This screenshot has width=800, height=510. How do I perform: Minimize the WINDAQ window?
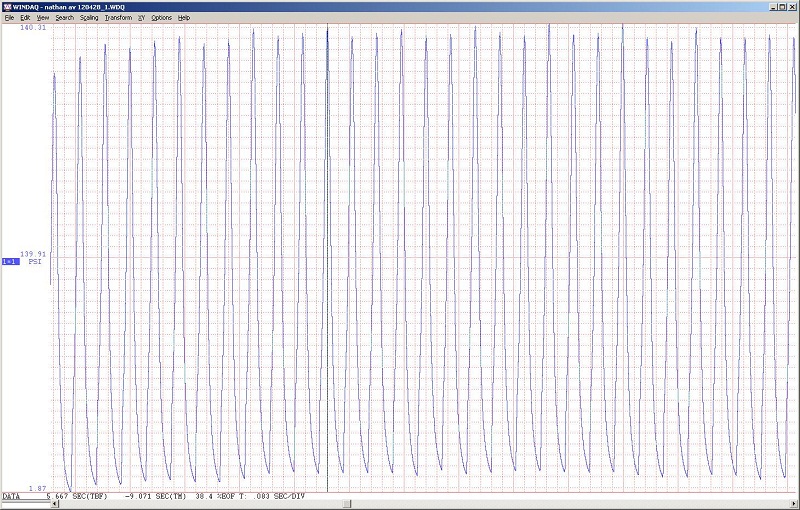(x=771, y=6)
